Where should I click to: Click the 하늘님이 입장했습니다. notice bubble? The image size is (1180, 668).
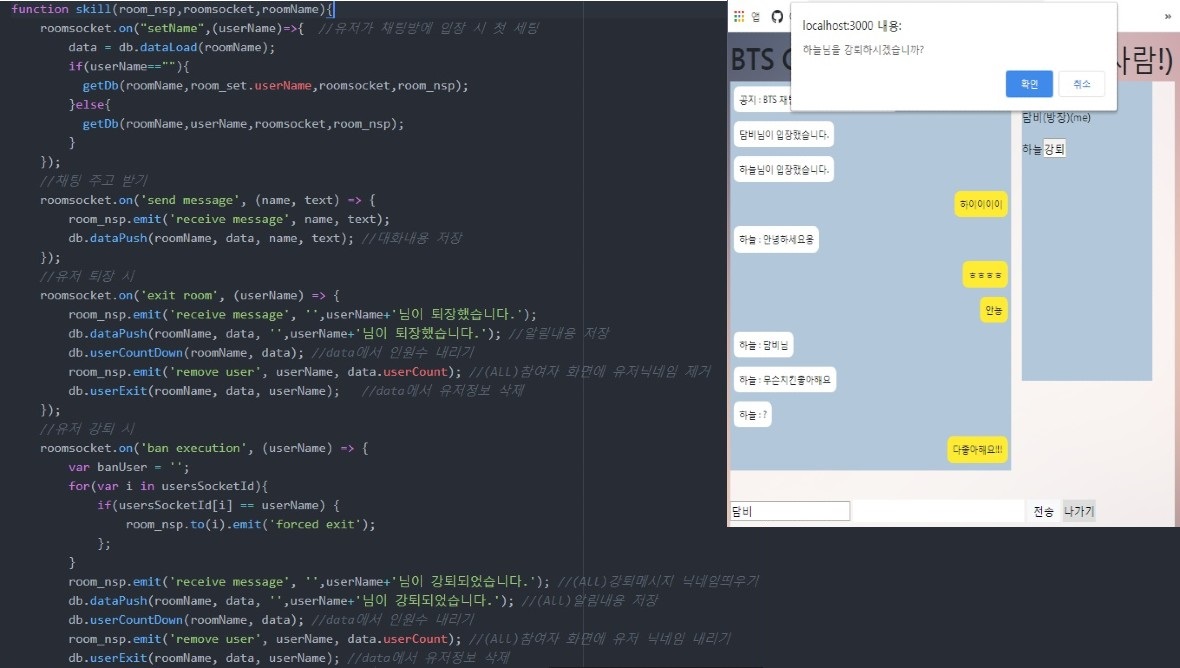(783, 170)
